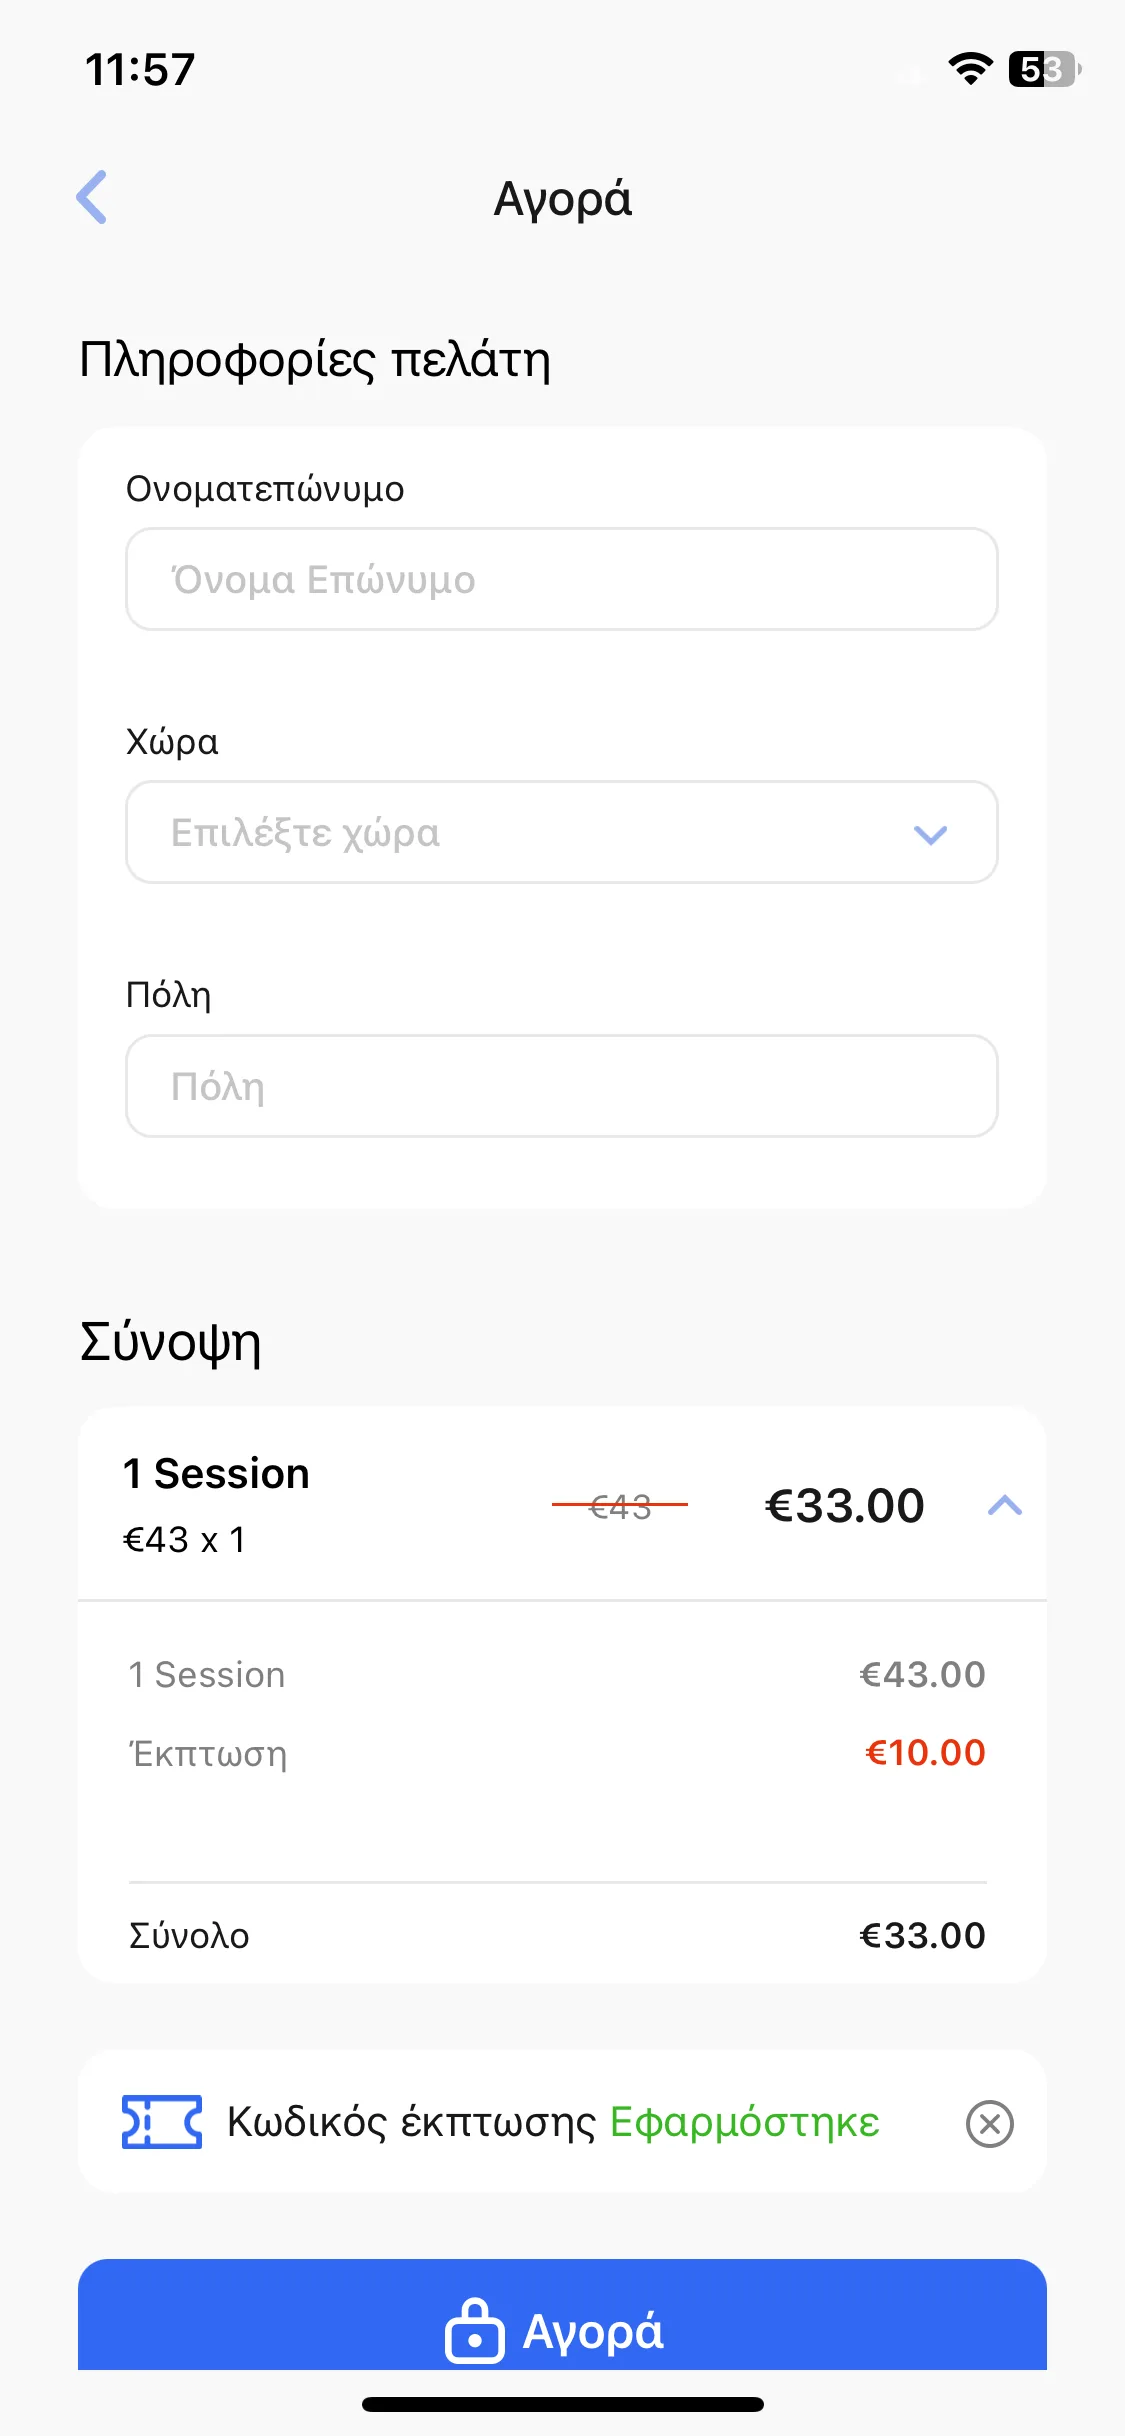Remove applied discount code with X icon
The height and width of the screenshot is (2436, 1125).
990,2123
